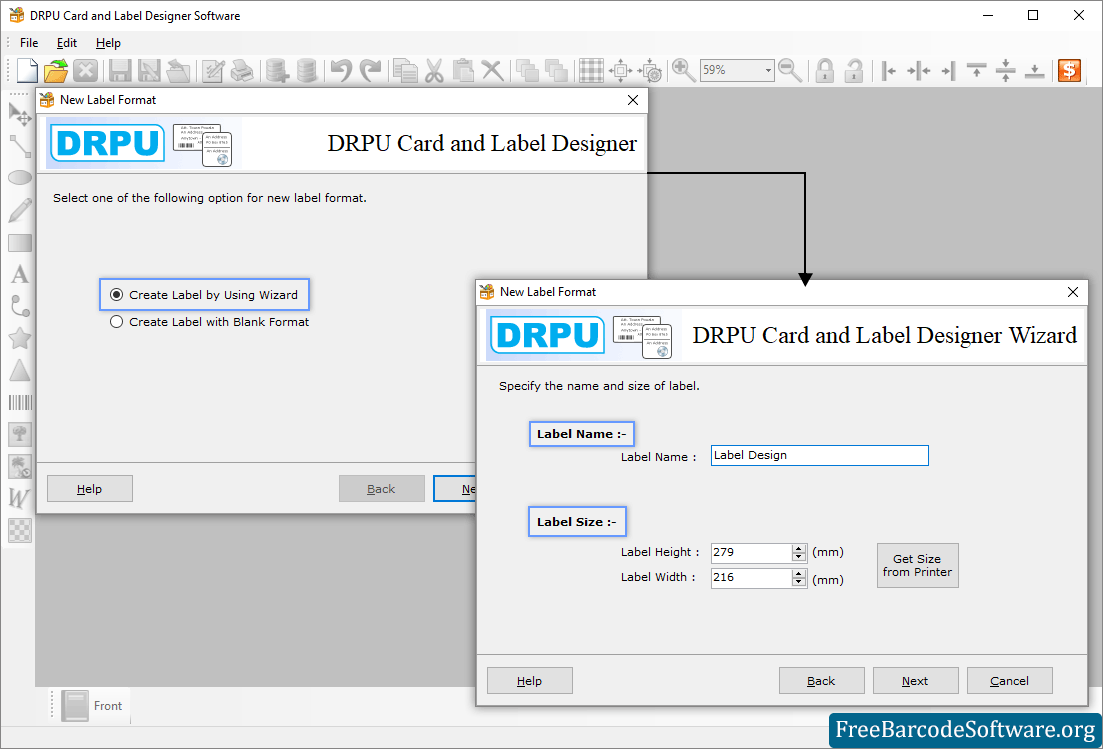Click Next in the wizard dialog
Image resolution: width=1103 pixels, height=749 pixels.
[x=915, y=681]
